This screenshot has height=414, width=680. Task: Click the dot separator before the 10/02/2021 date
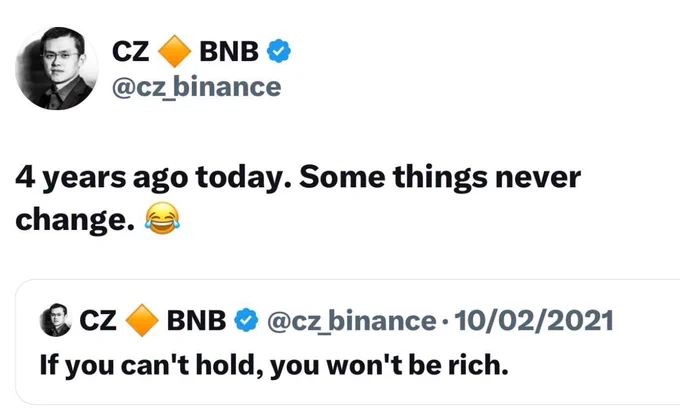445,322
